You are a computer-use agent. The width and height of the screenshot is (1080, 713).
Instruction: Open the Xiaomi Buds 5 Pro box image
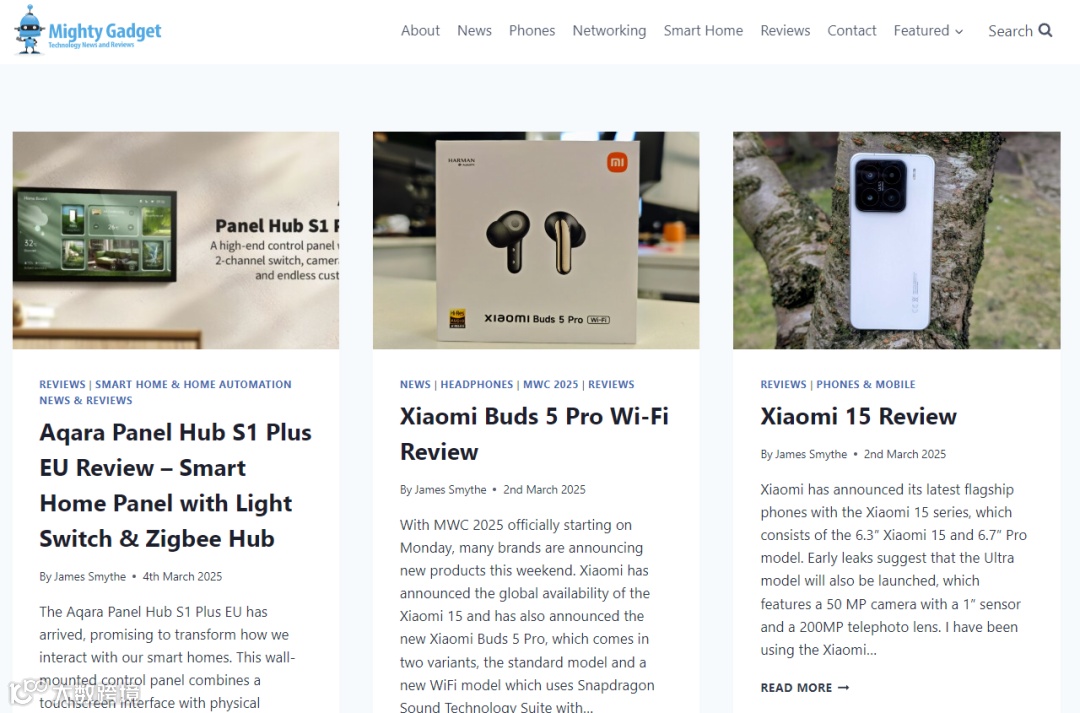coord(536,240)
